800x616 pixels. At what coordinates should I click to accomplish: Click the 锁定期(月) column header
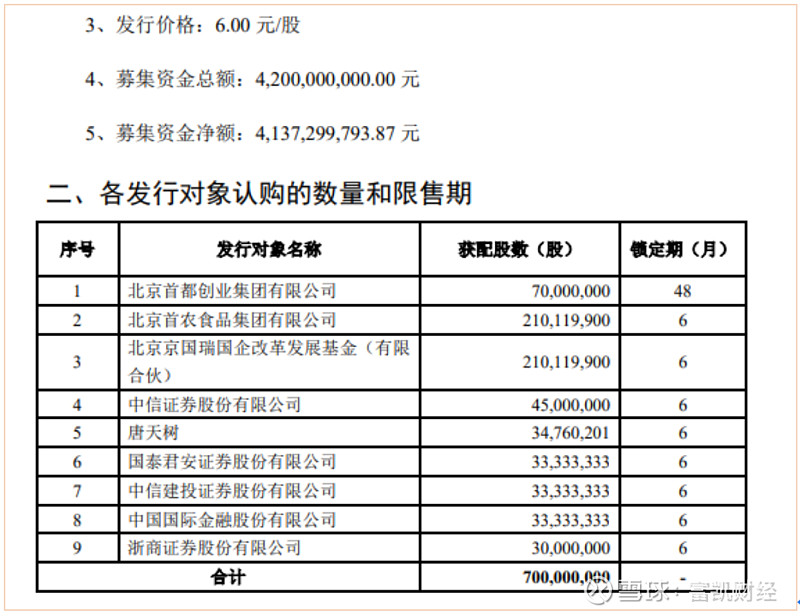682,249
